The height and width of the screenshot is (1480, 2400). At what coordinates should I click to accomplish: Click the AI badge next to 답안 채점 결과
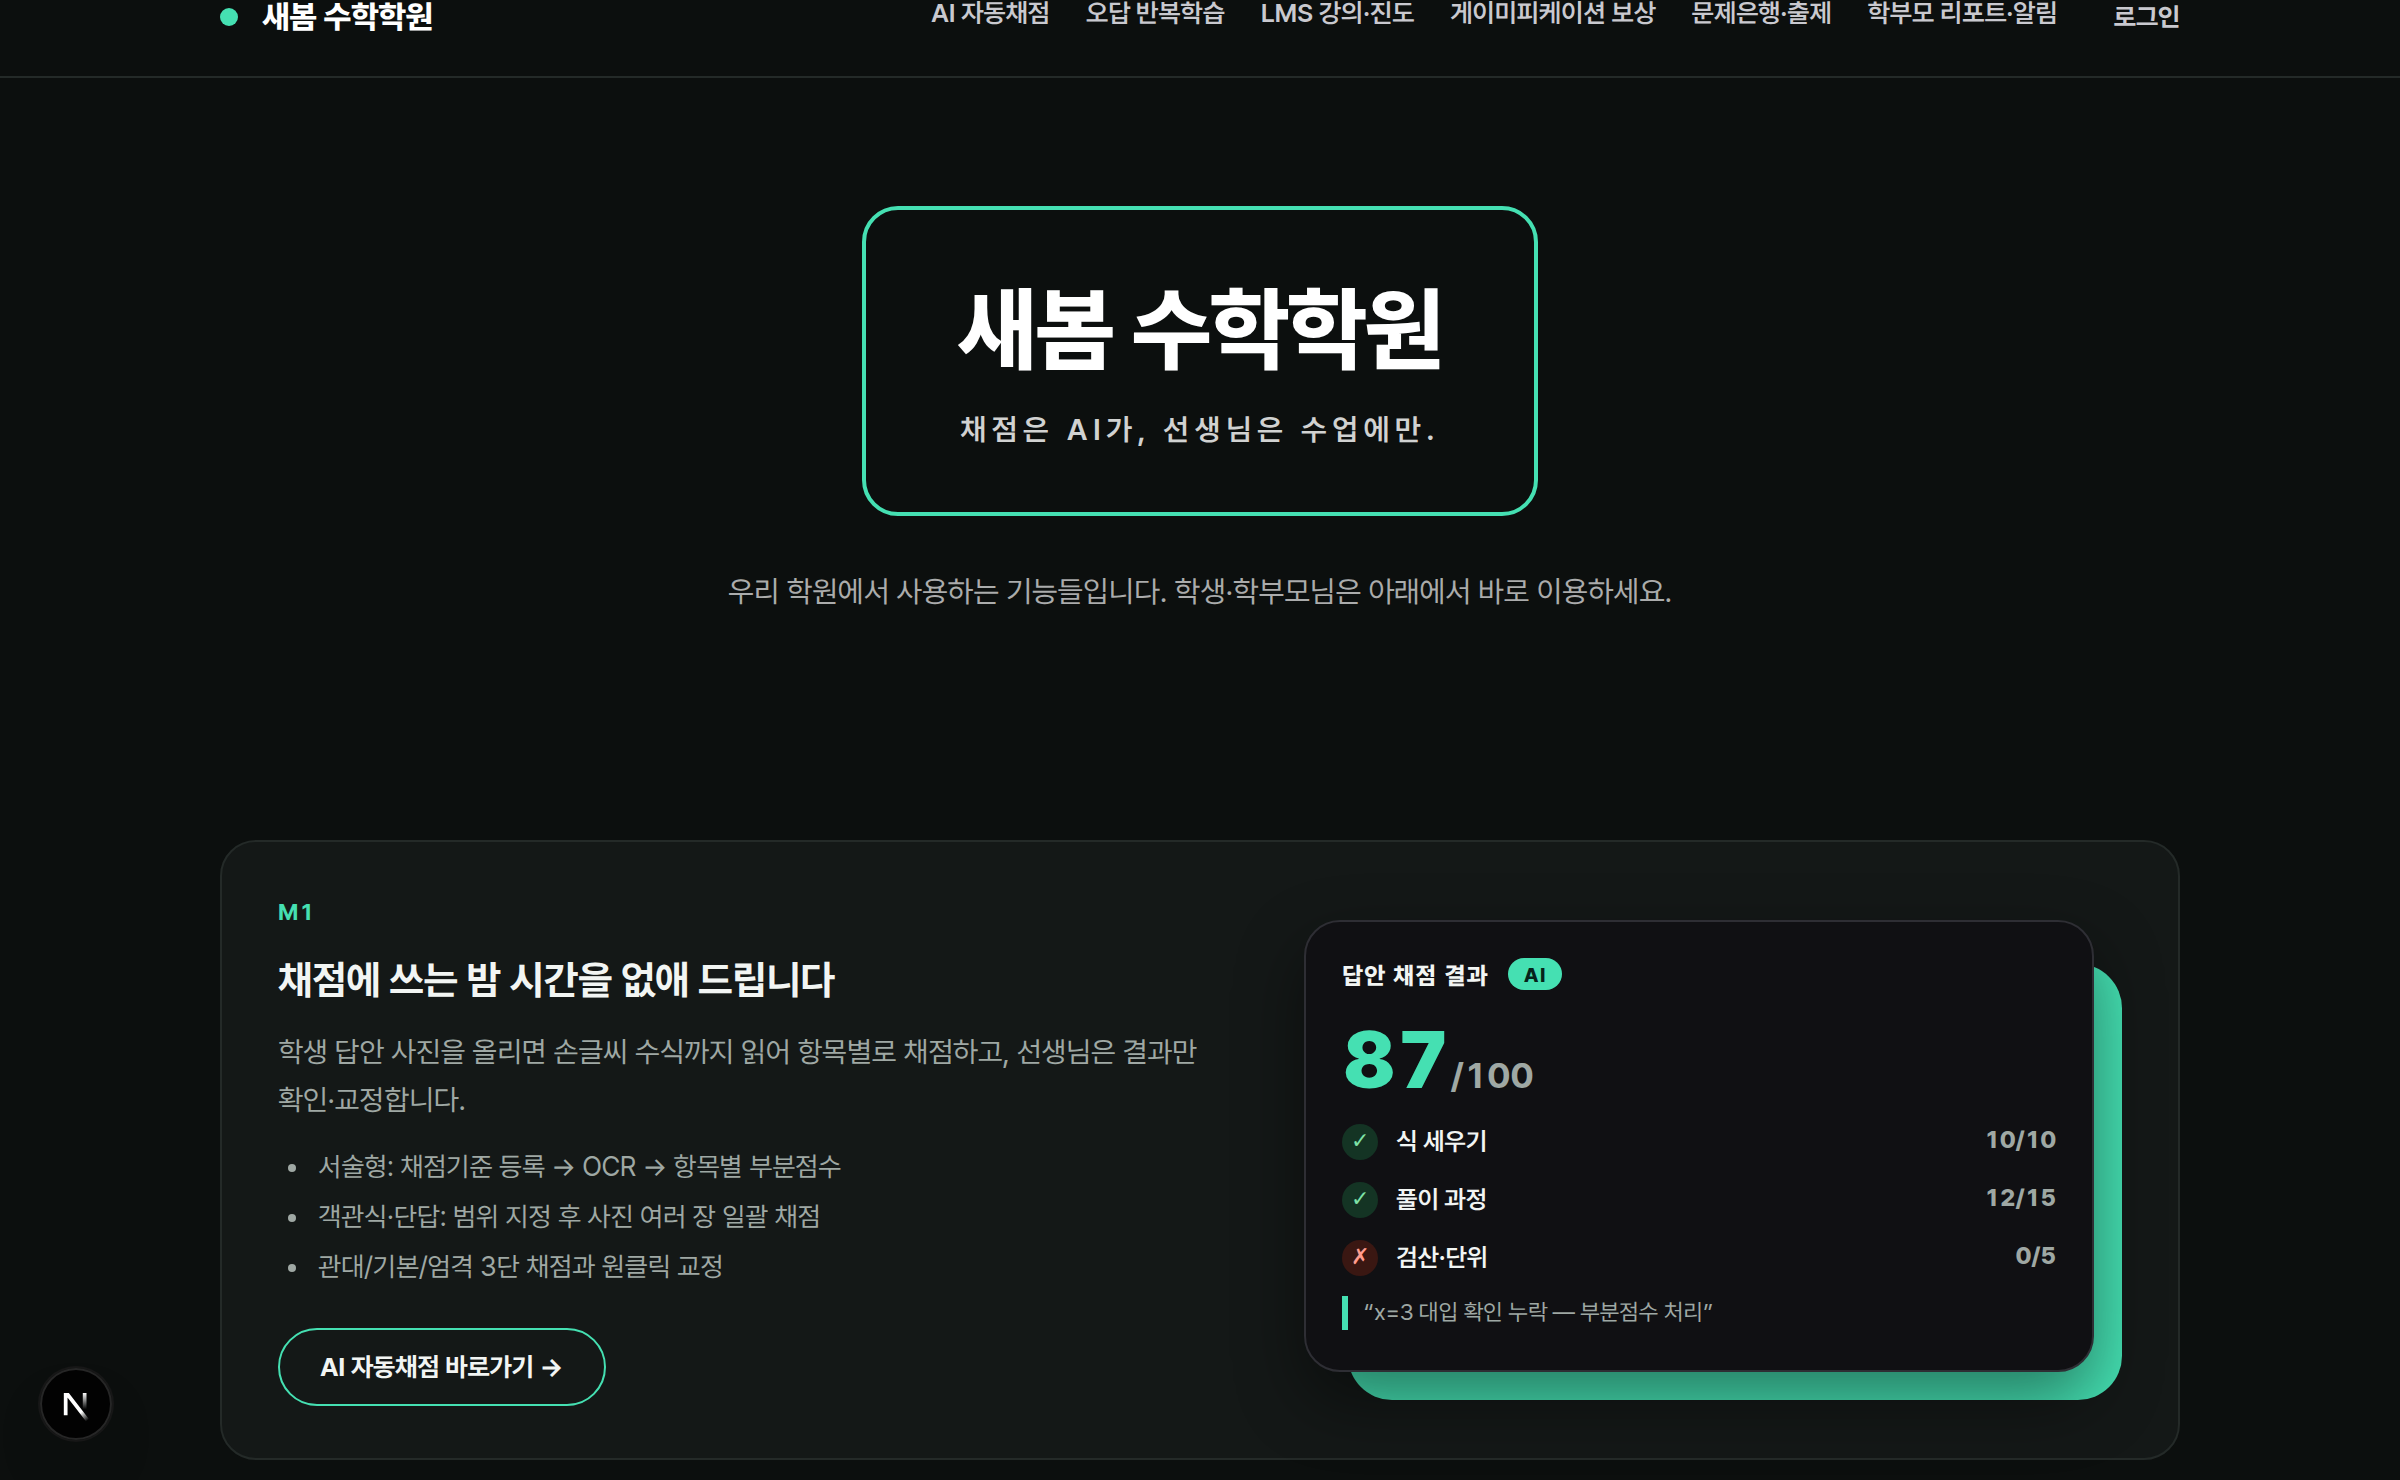(1534, 975)
